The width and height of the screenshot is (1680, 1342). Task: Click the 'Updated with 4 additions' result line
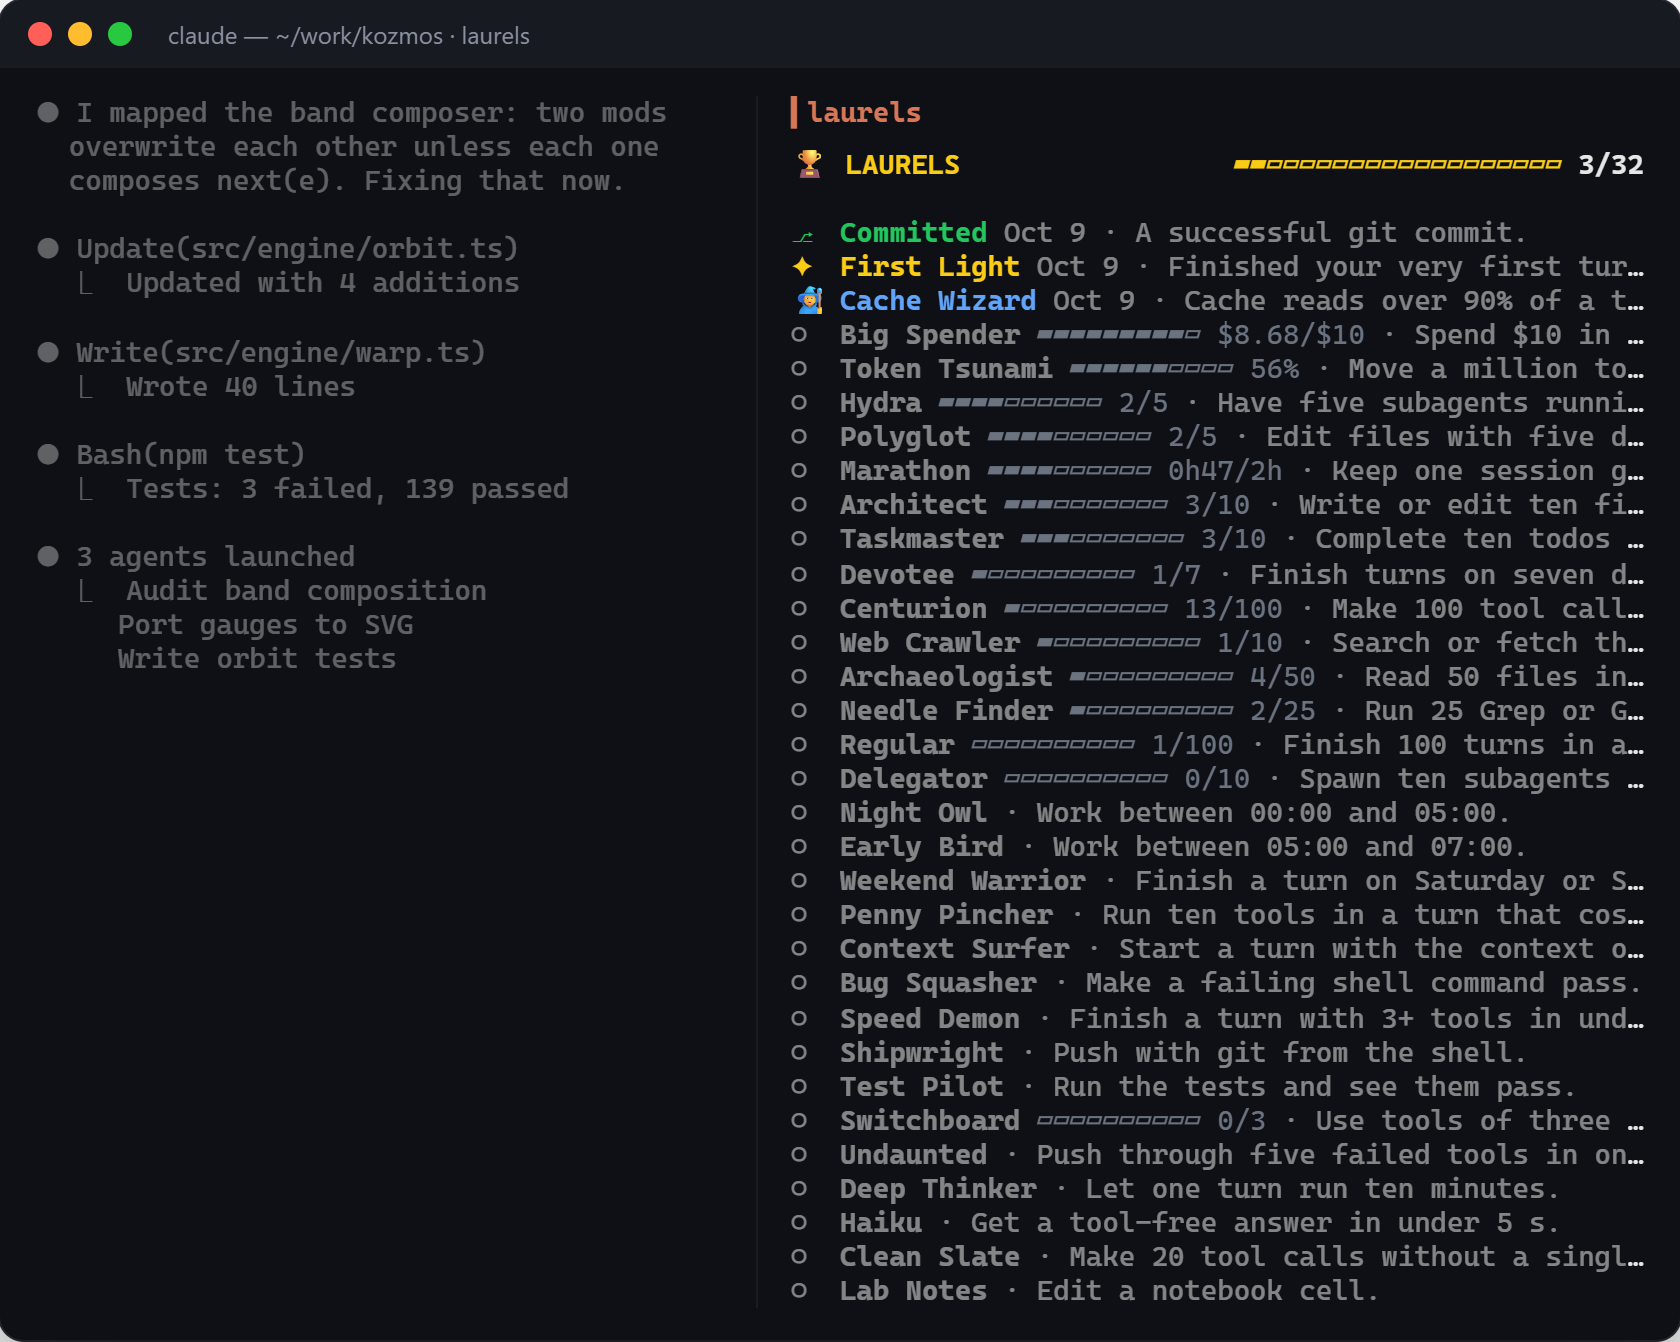click(322, 282)
